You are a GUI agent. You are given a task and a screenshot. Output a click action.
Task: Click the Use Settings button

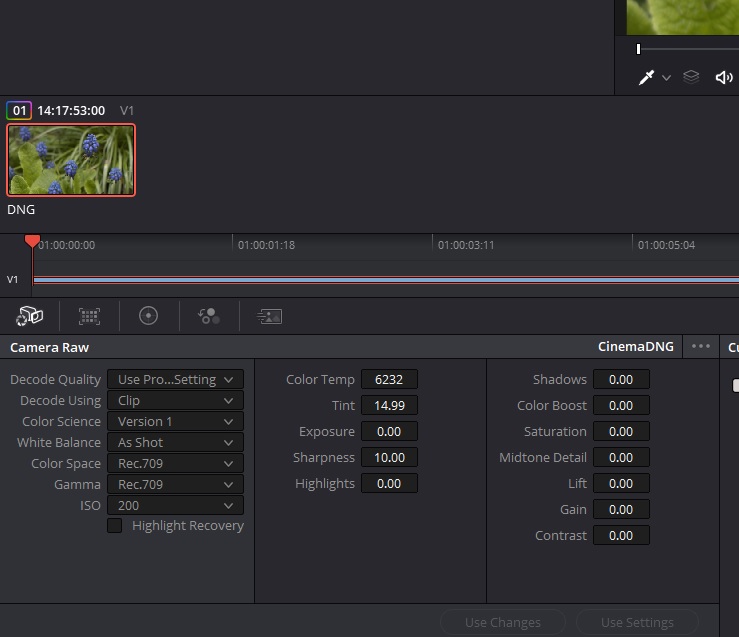coord(637,622)
